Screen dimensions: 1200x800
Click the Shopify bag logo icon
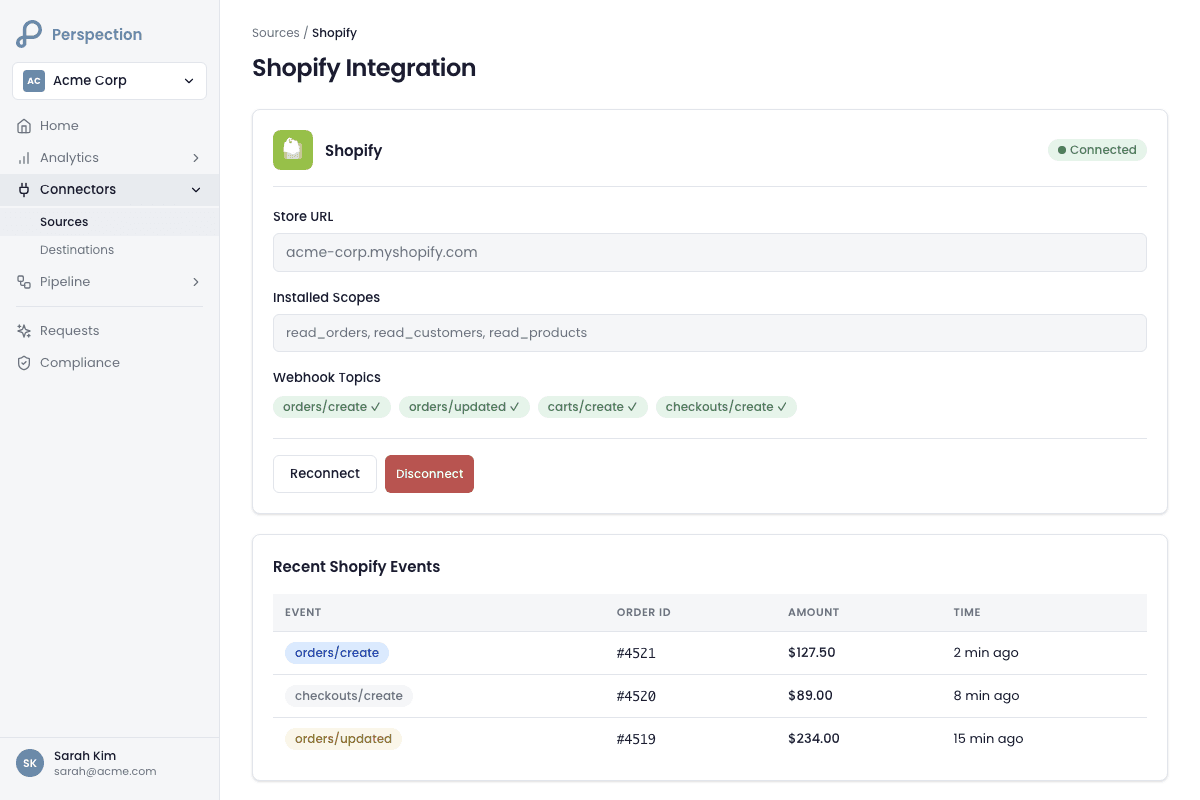(293, 150)
